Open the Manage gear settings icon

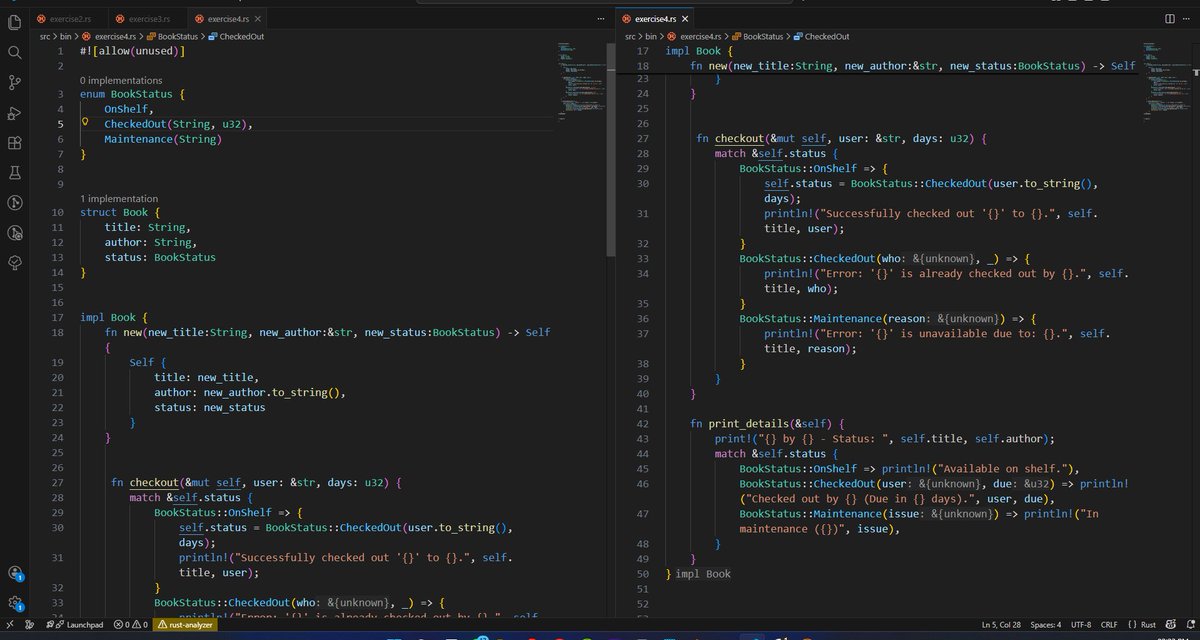pyautogui.click(x=15, y=603)
